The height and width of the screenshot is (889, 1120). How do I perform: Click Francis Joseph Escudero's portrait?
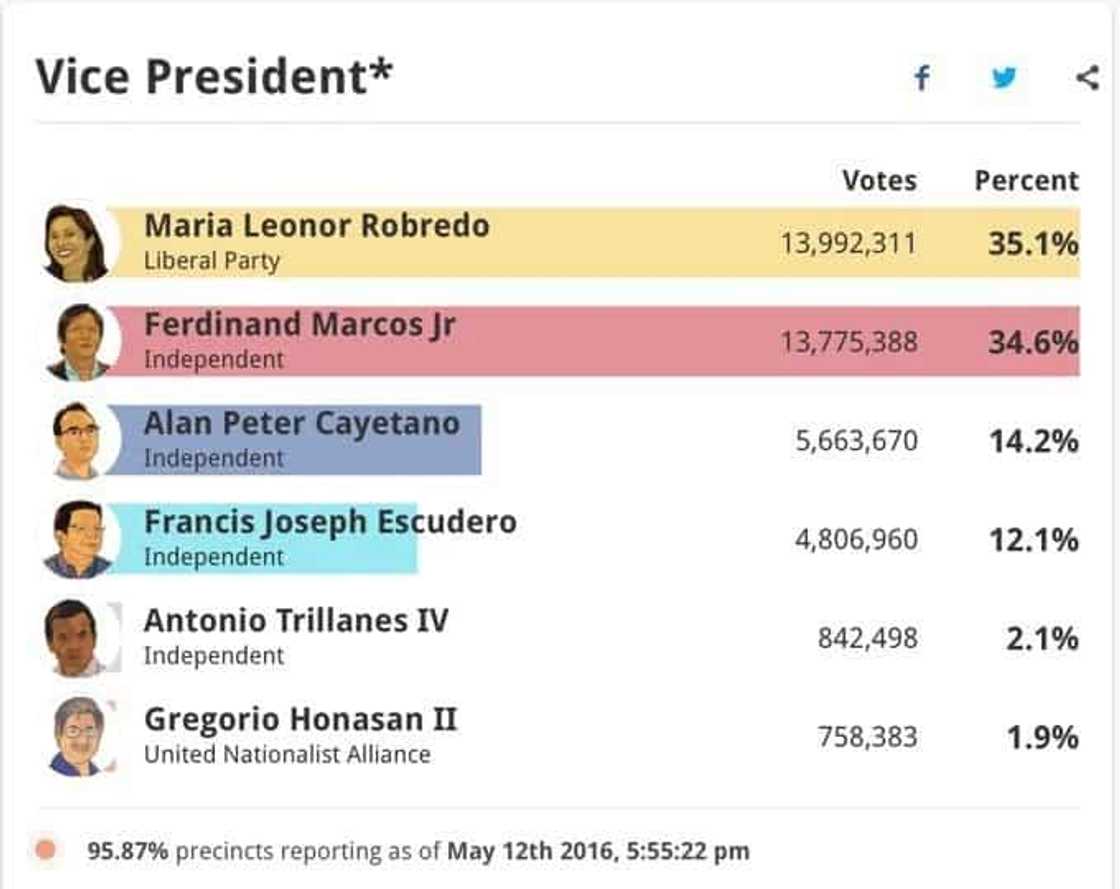(78, 538)
